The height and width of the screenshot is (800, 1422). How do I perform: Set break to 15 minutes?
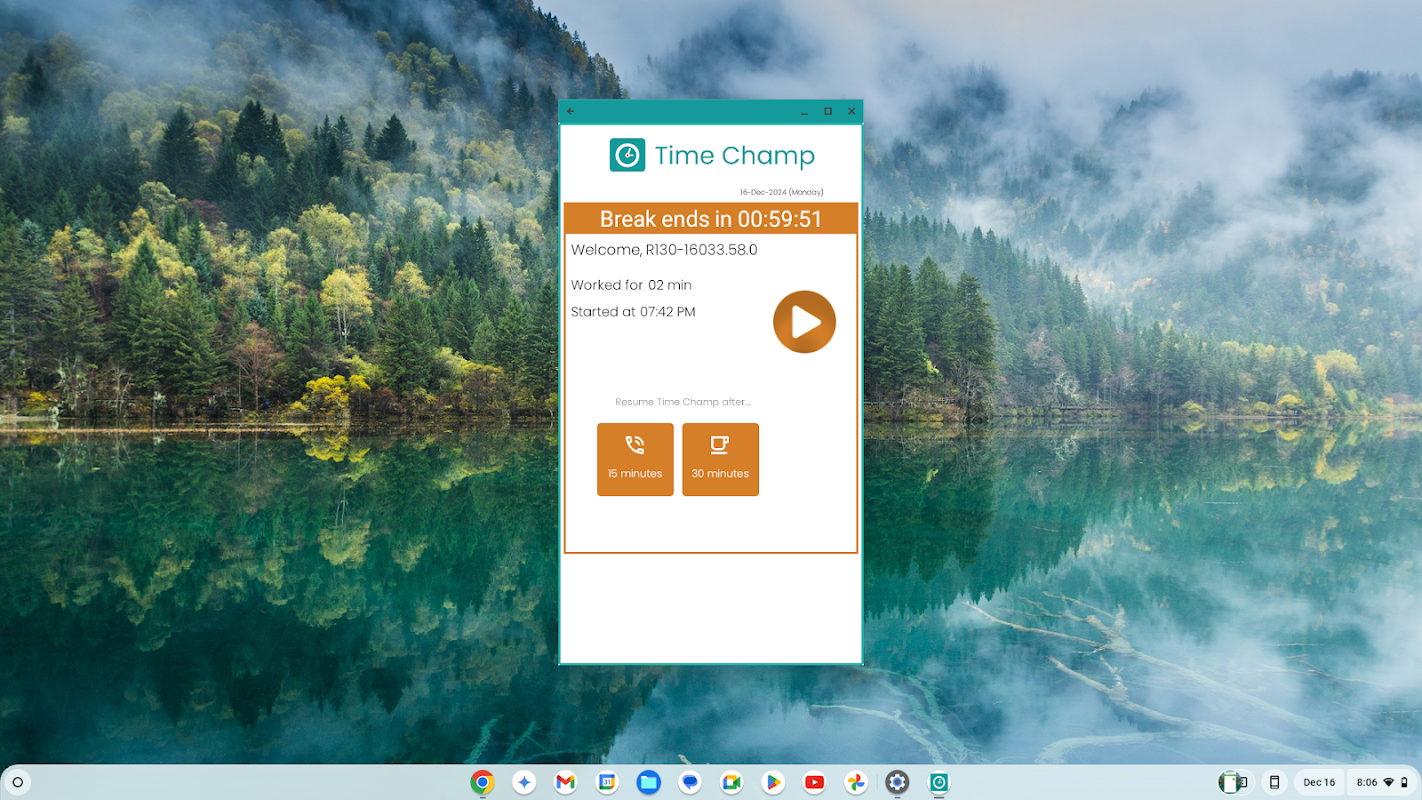[x=635, y=459]
